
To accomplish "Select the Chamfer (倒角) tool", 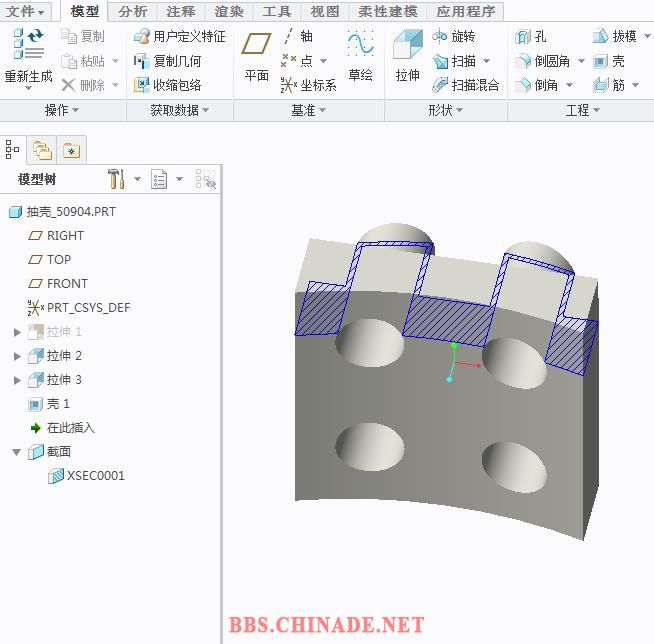I will [x=537, y=85].
